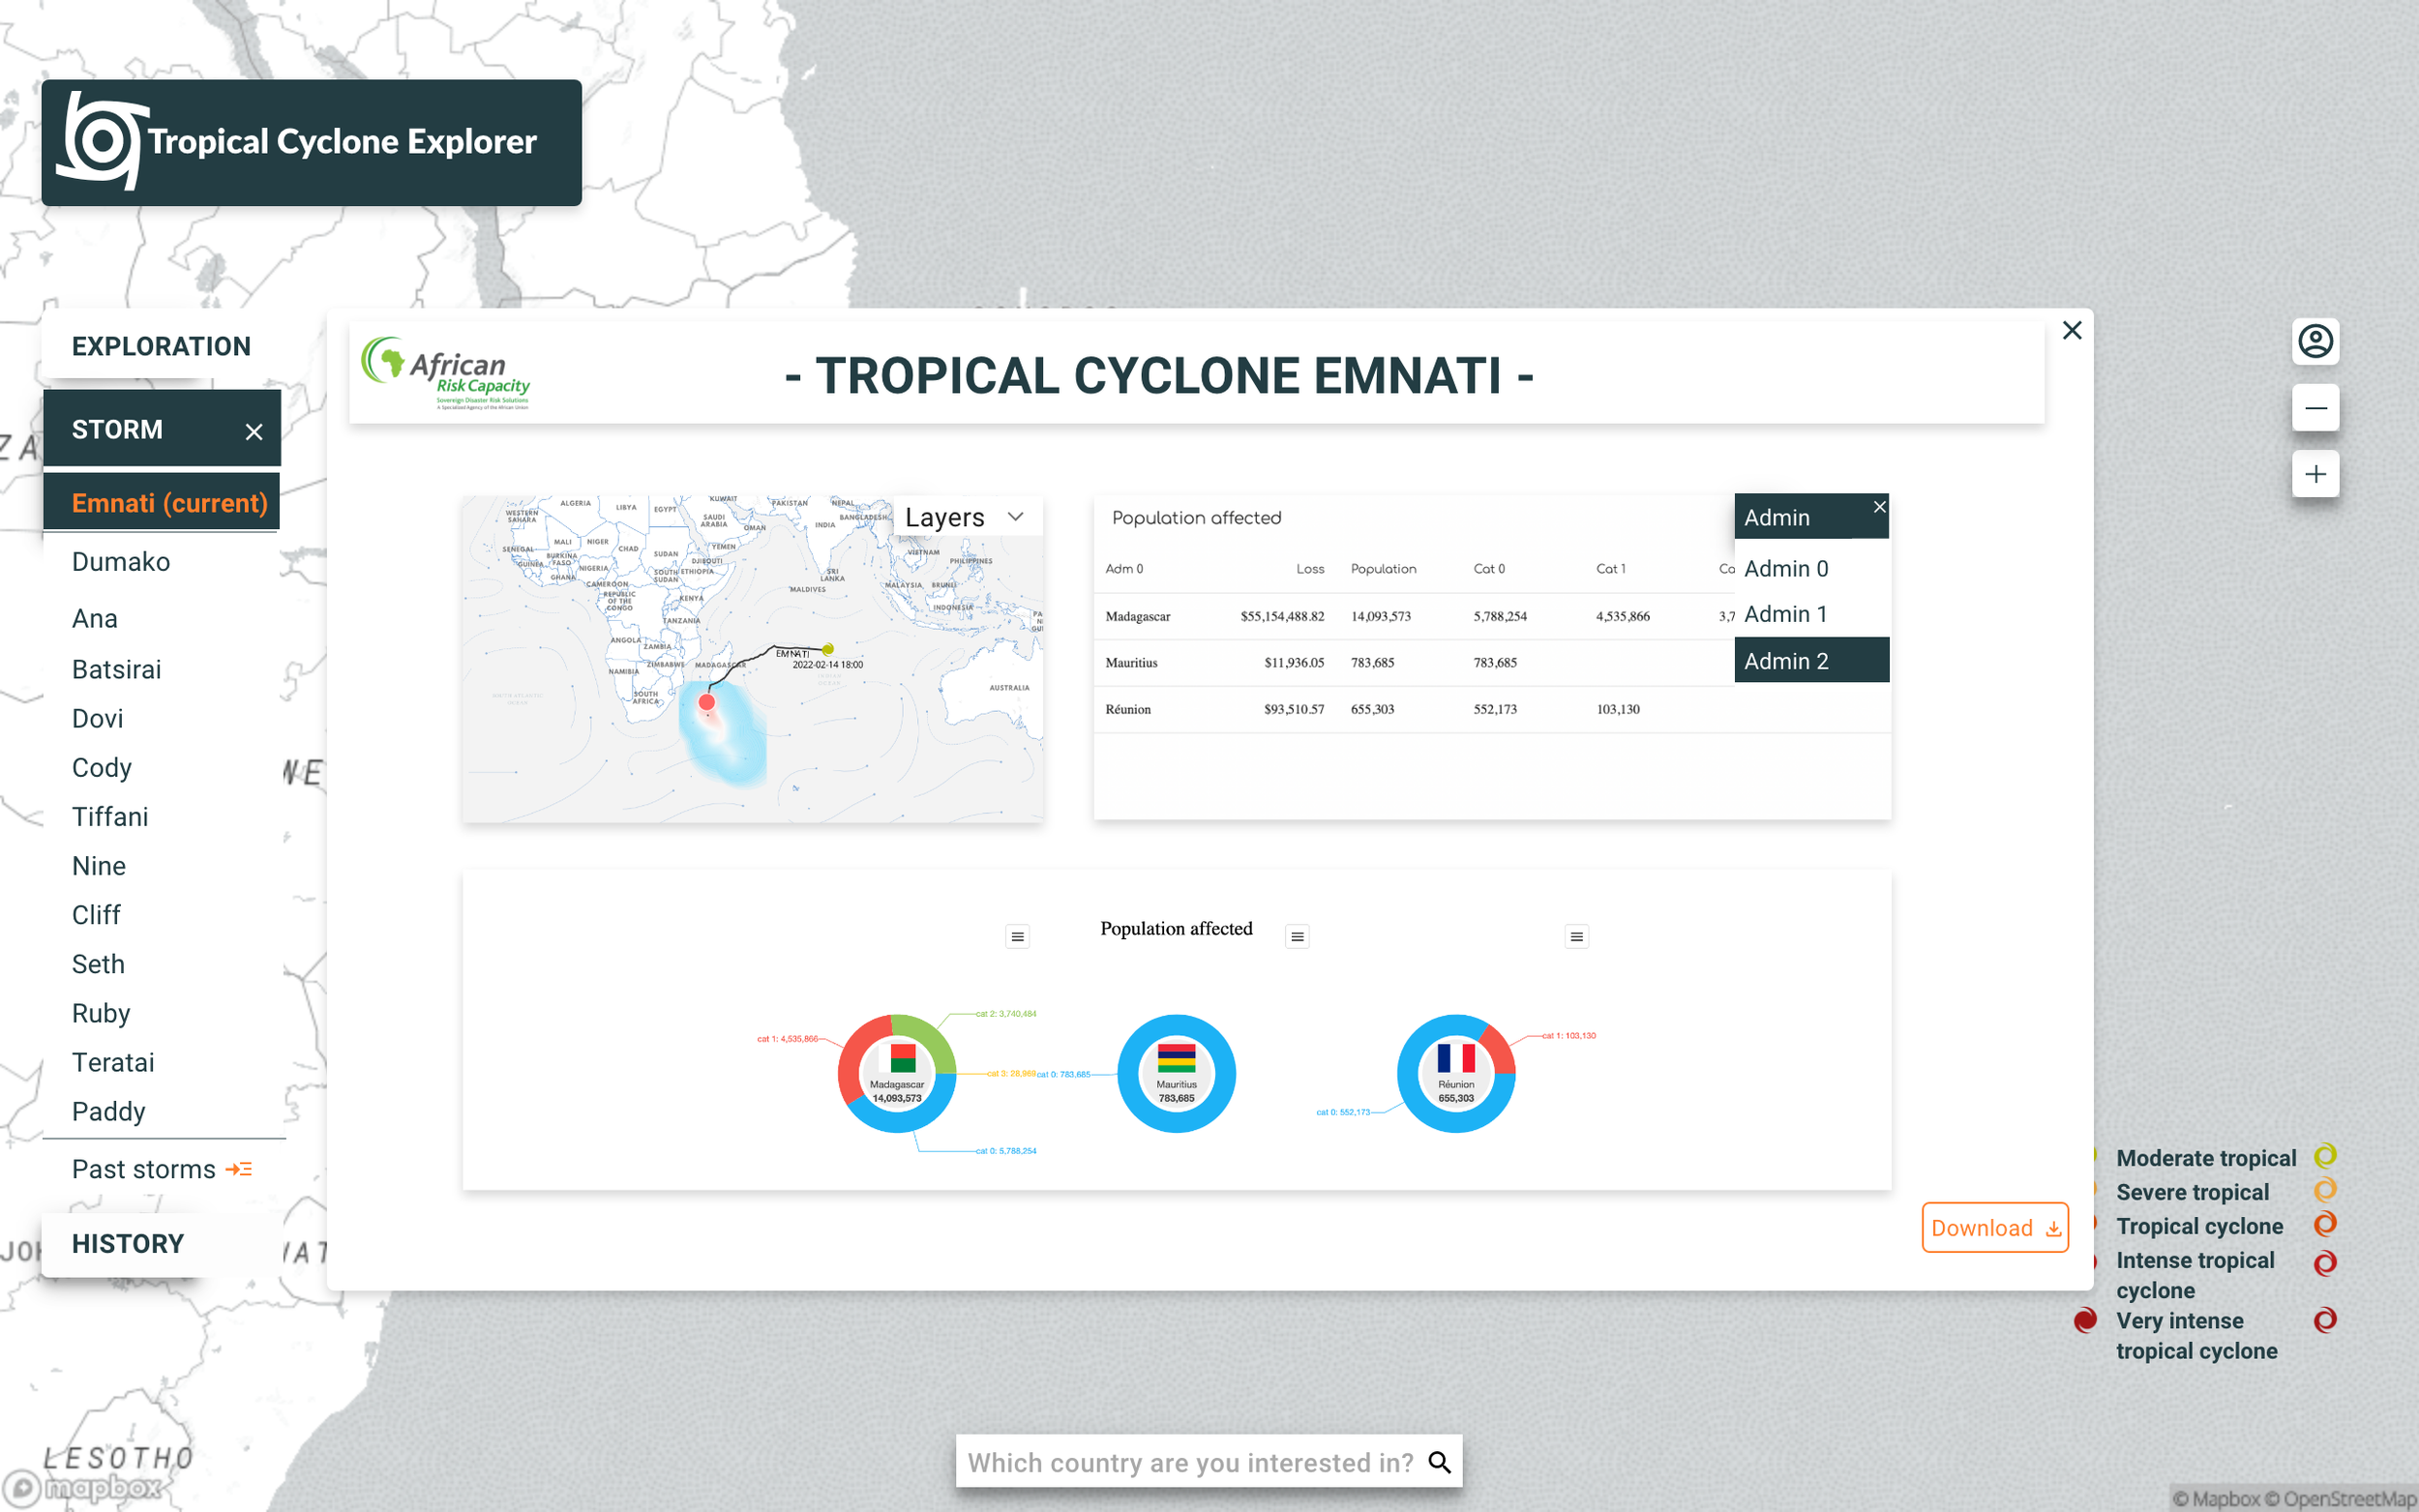The width and height of the screenshot is (2419, 1512).
Task: Click the Mauritius flag donut center
Action: tap(1177, 1058)
